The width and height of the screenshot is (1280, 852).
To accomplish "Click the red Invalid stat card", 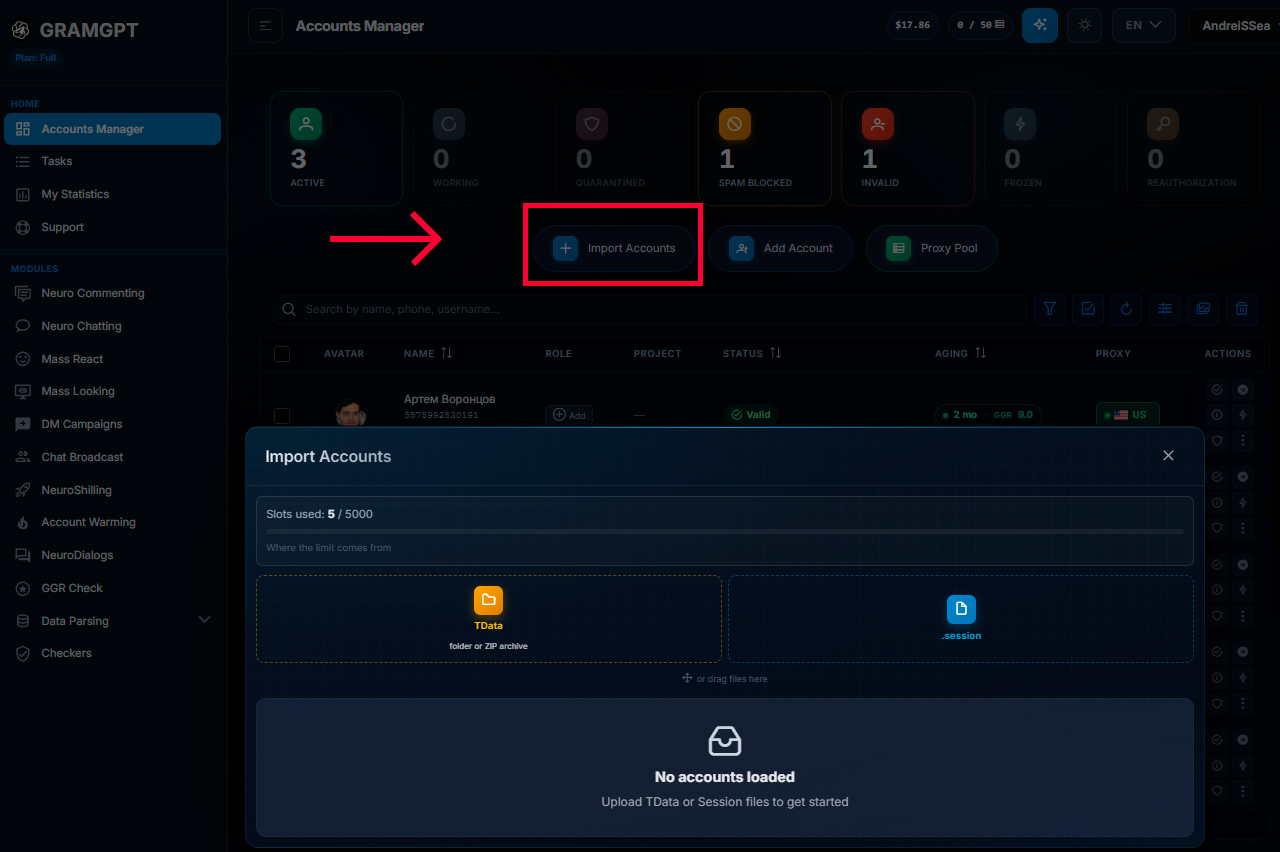I will 908,148.
